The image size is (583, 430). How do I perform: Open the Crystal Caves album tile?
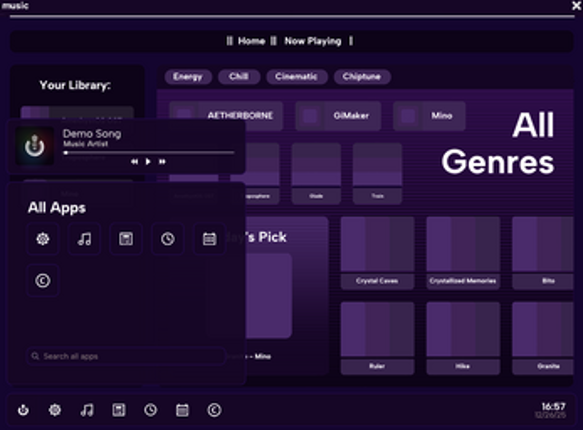click(377, 253)
